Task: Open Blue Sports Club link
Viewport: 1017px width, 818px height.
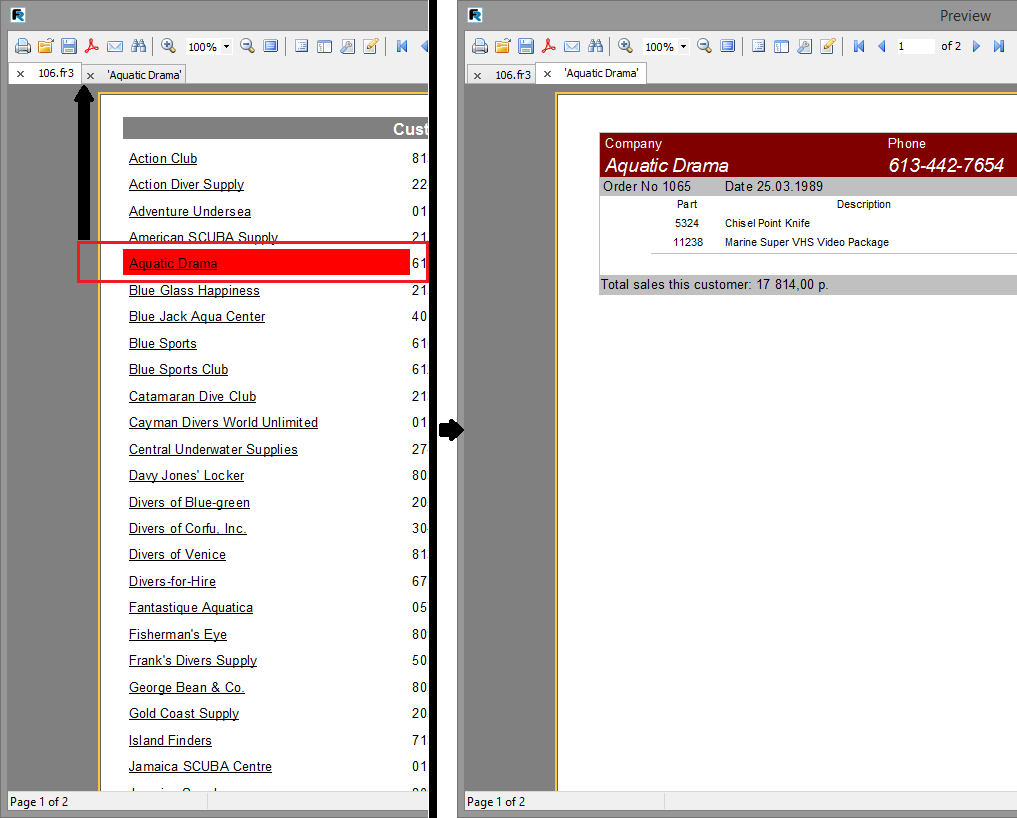Action: (178, 369)
